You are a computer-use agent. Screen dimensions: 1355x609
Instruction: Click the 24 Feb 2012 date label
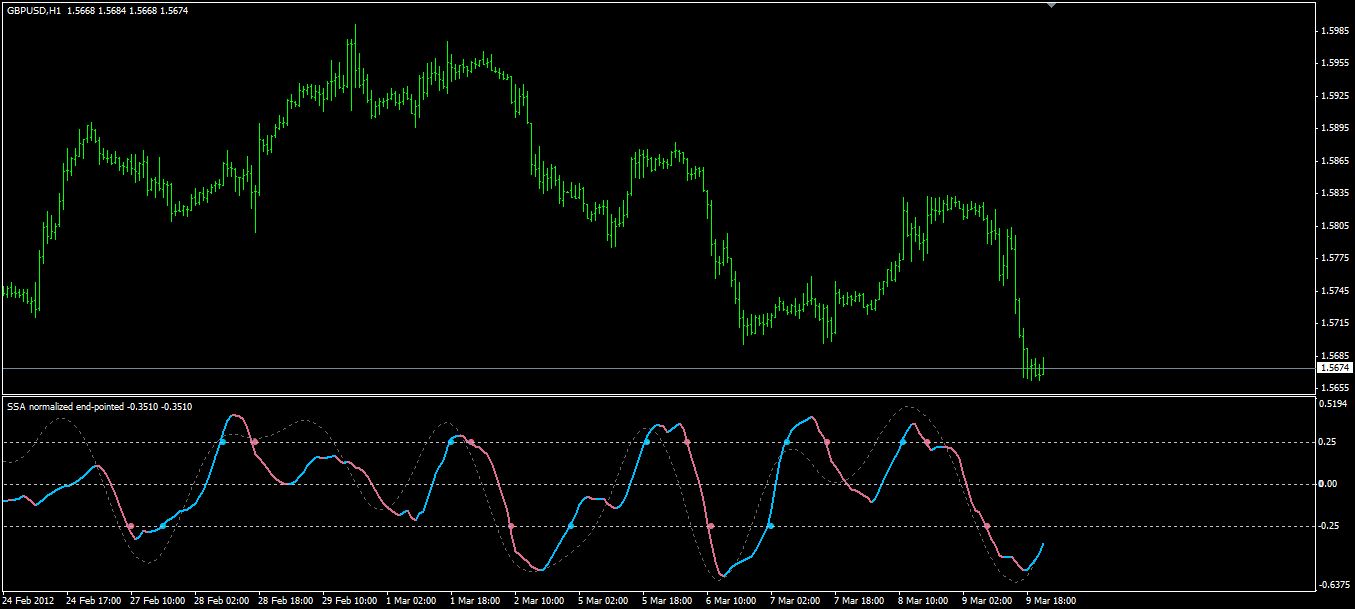(28, 602)
